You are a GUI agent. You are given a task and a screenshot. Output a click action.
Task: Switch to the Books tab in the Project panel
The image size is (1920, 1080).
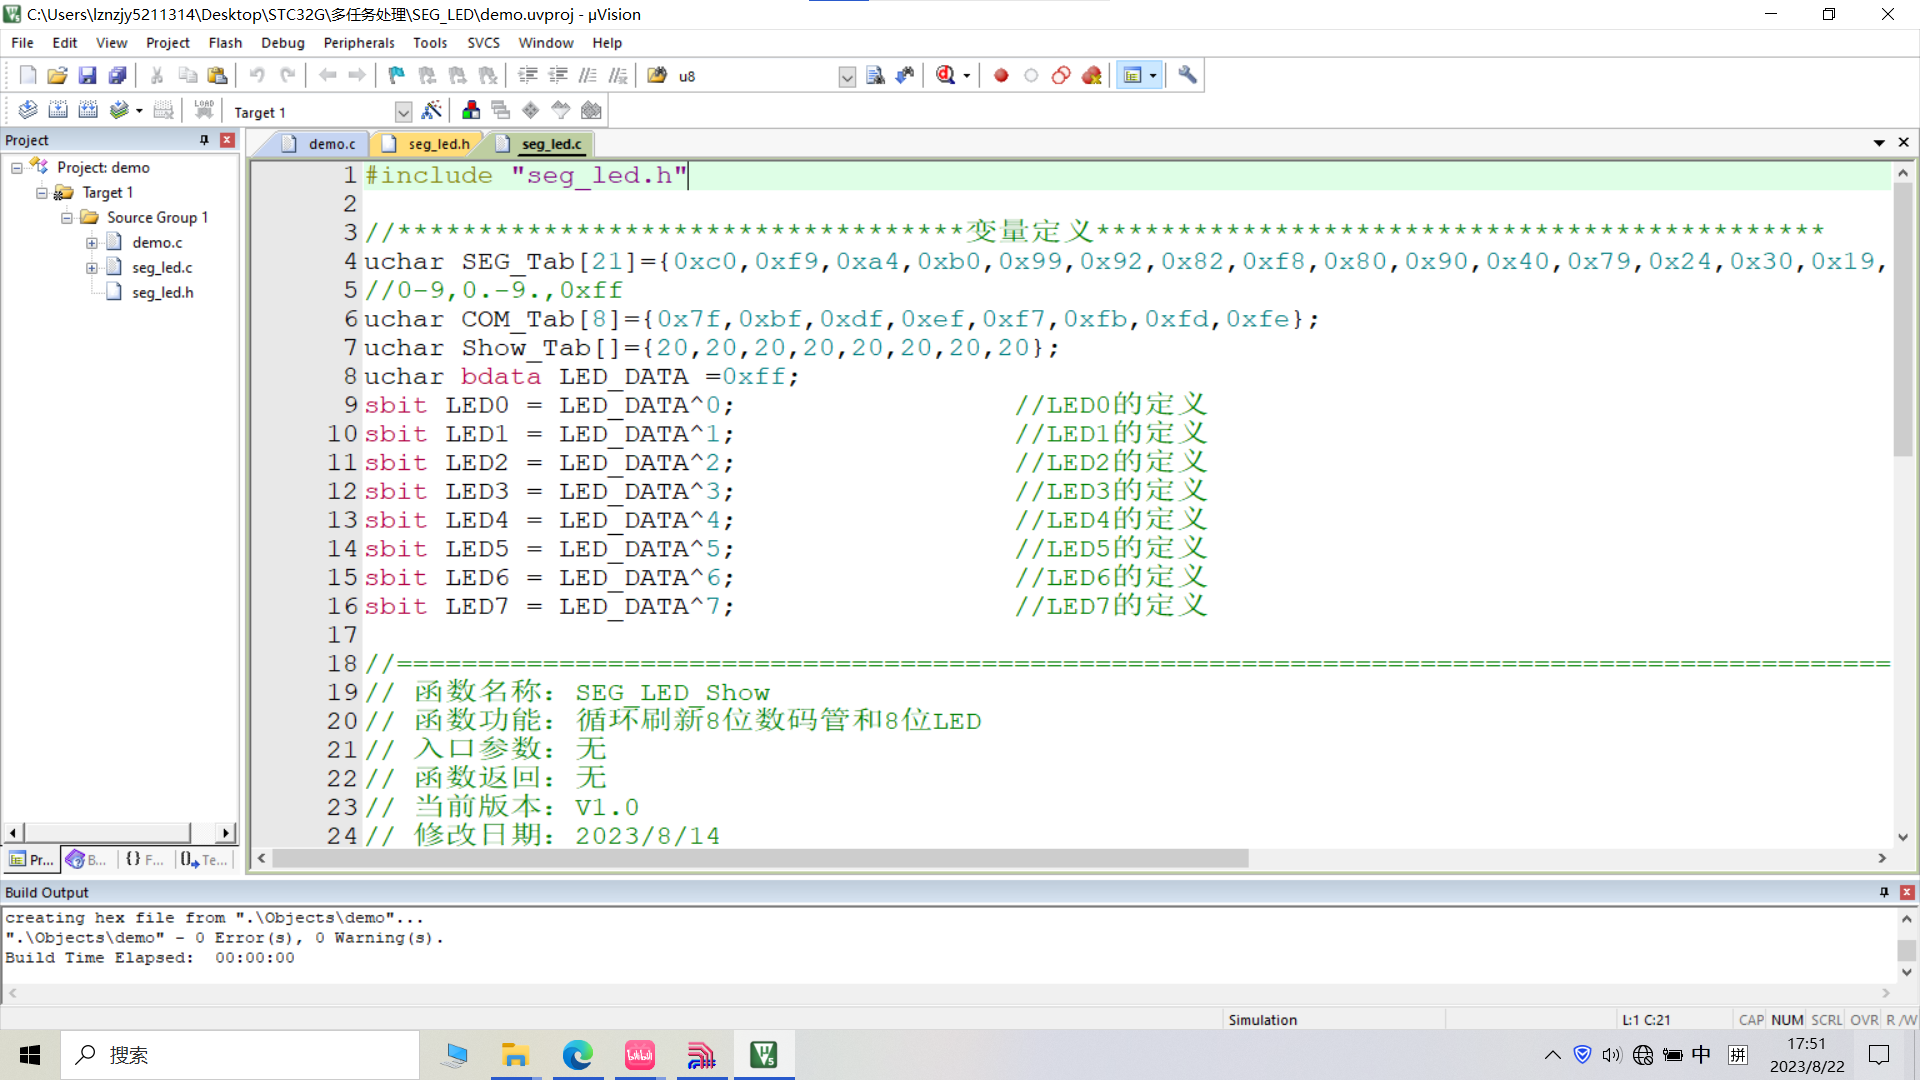tap(86, 859)
